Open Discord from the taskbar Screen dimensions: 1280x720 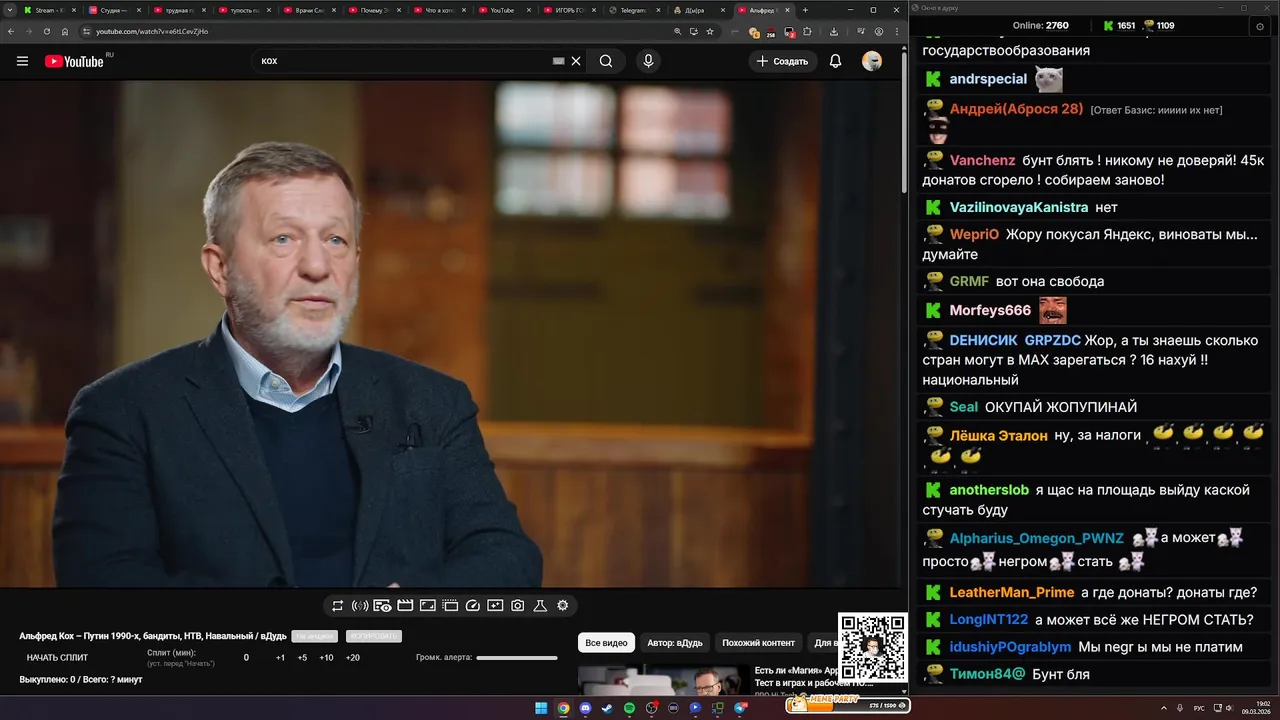pos(585,708)
